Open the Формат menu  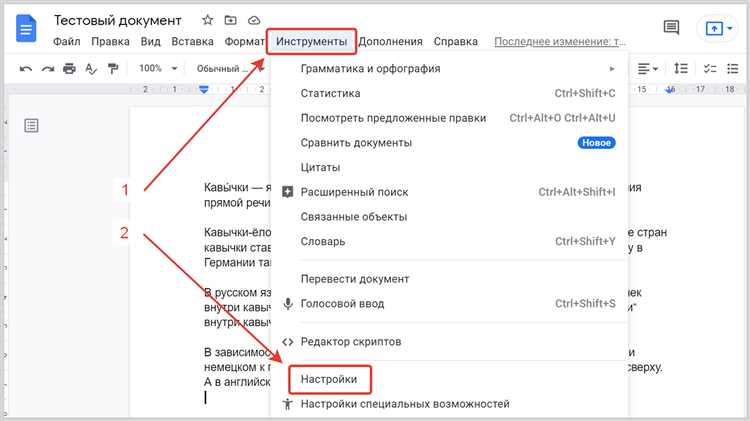[x=244, y=42]
